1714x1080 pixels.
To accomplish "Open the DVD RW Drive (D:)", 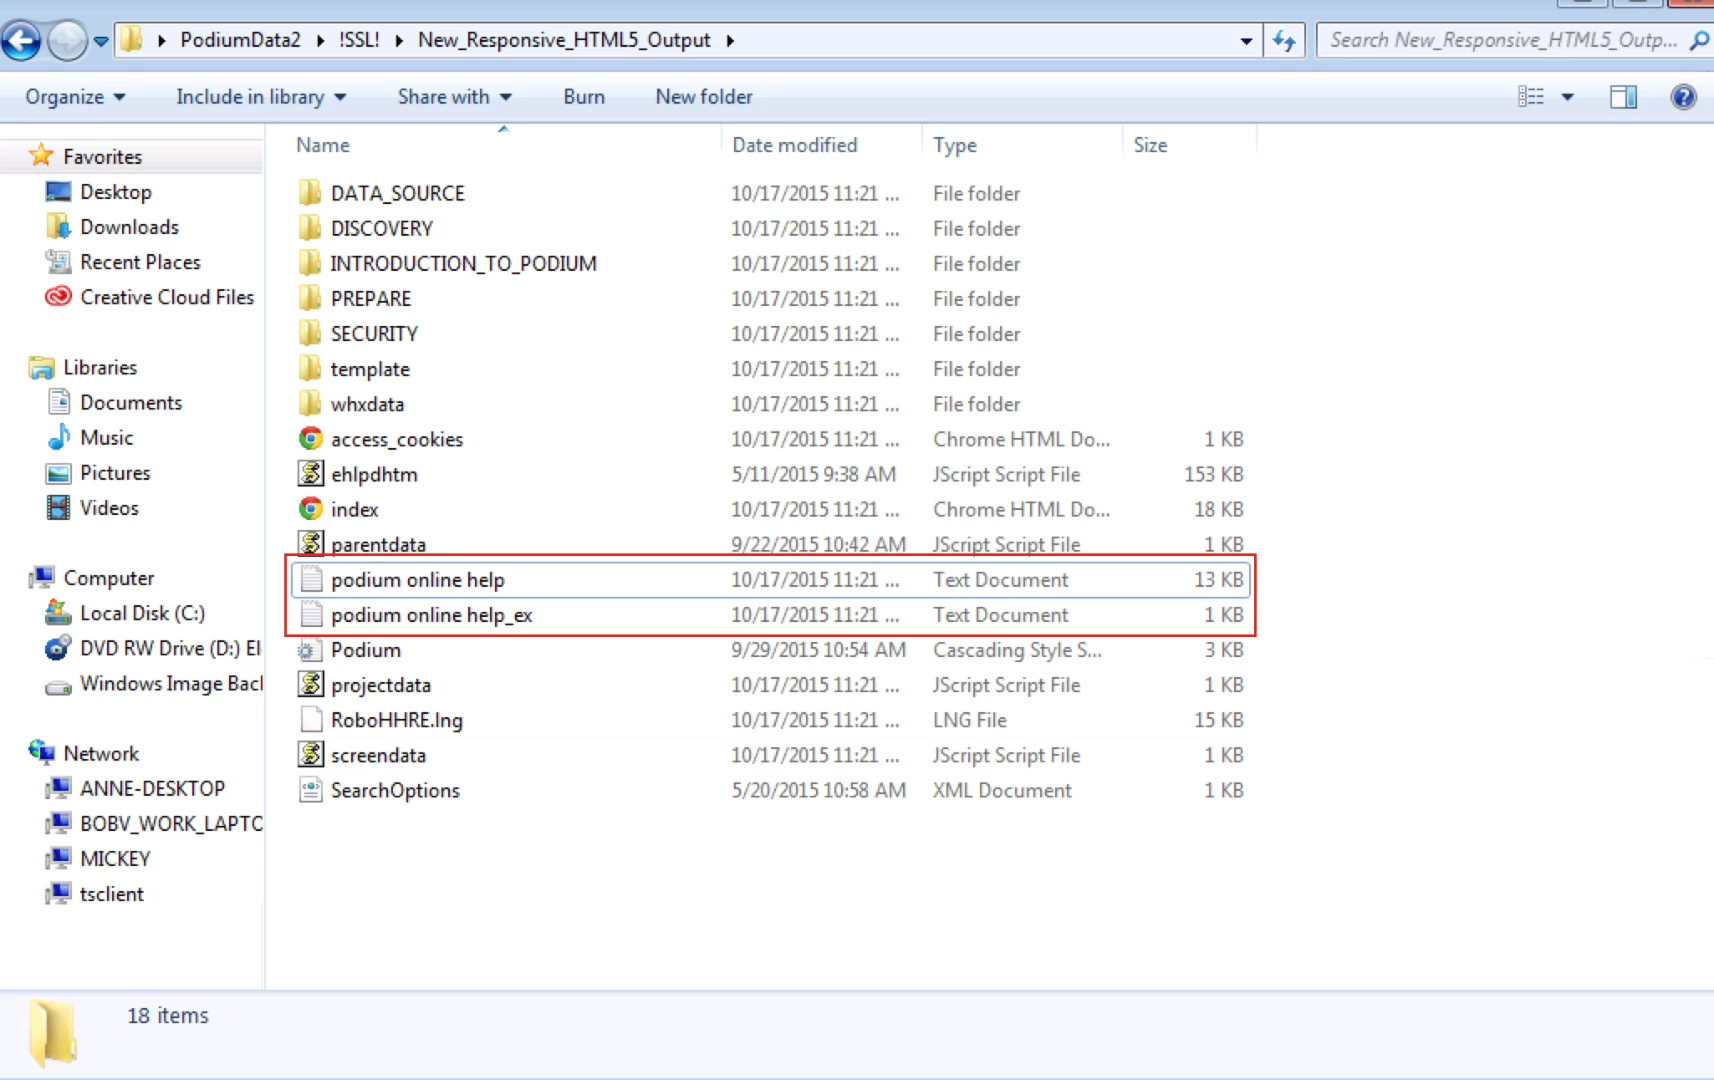I will (170, 649).
